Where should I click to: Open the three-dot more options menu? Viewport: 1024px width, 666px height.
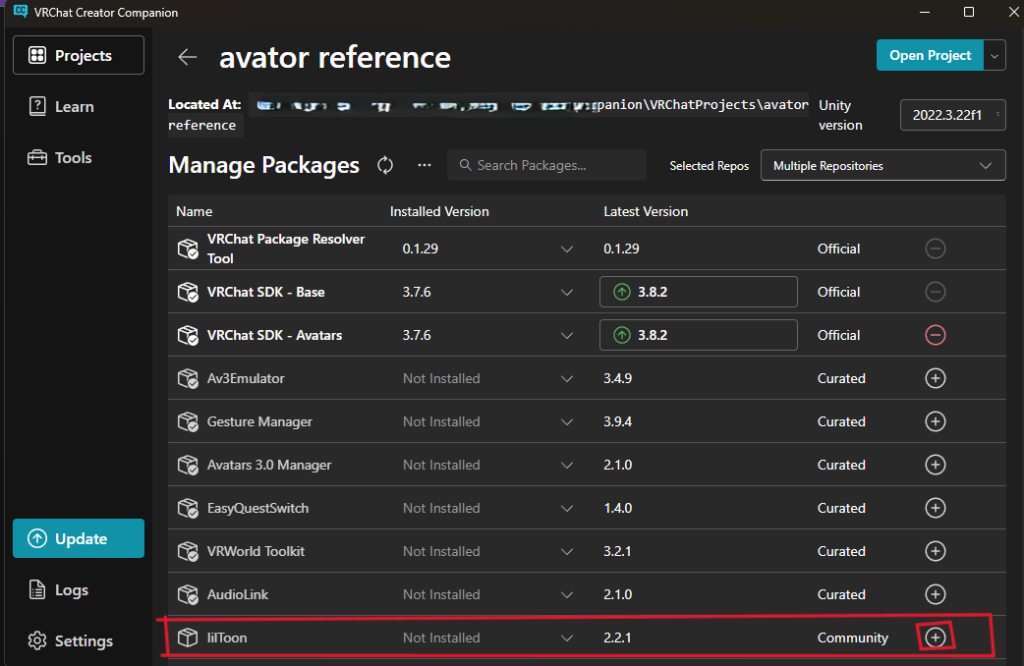(424, 165)
